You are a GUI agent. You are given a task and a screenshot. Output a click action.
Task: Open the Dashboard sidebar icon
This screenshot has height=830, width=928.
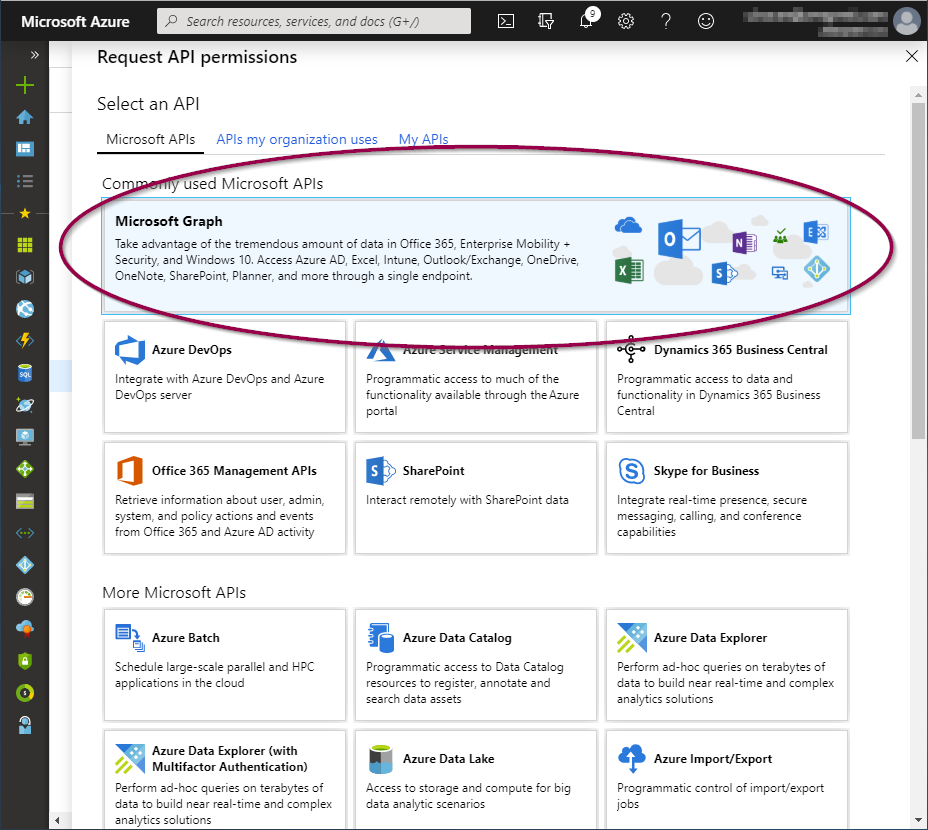pyautogui.click(x=25, y=149)
